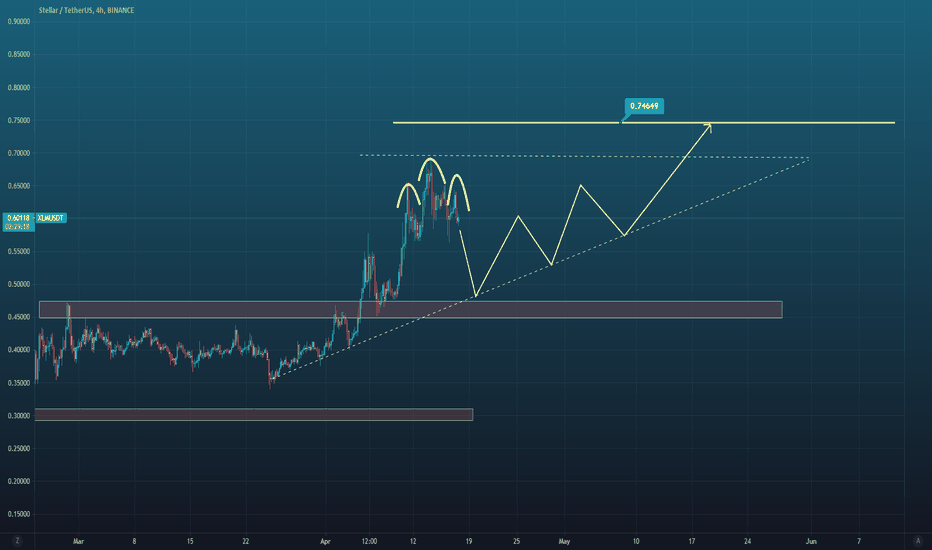Click the 0.65000 price axis label
The width and height of the screenshot is (932, 550).
(x=18, y=186)
